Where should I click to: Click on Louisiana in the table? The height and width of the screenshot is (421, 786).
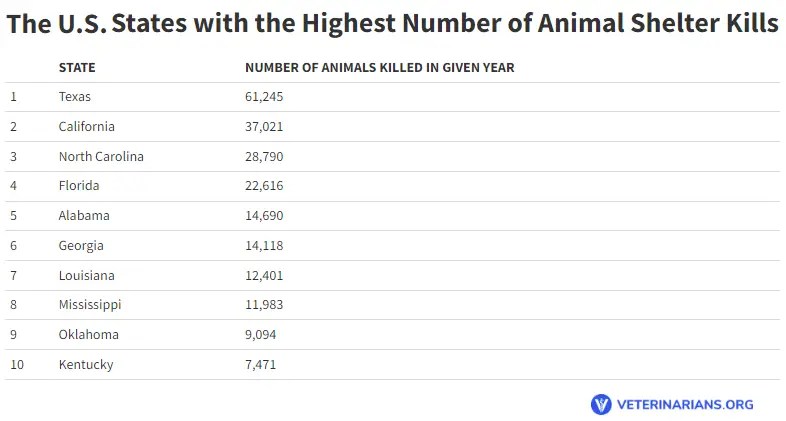click(x=86, y=276)
